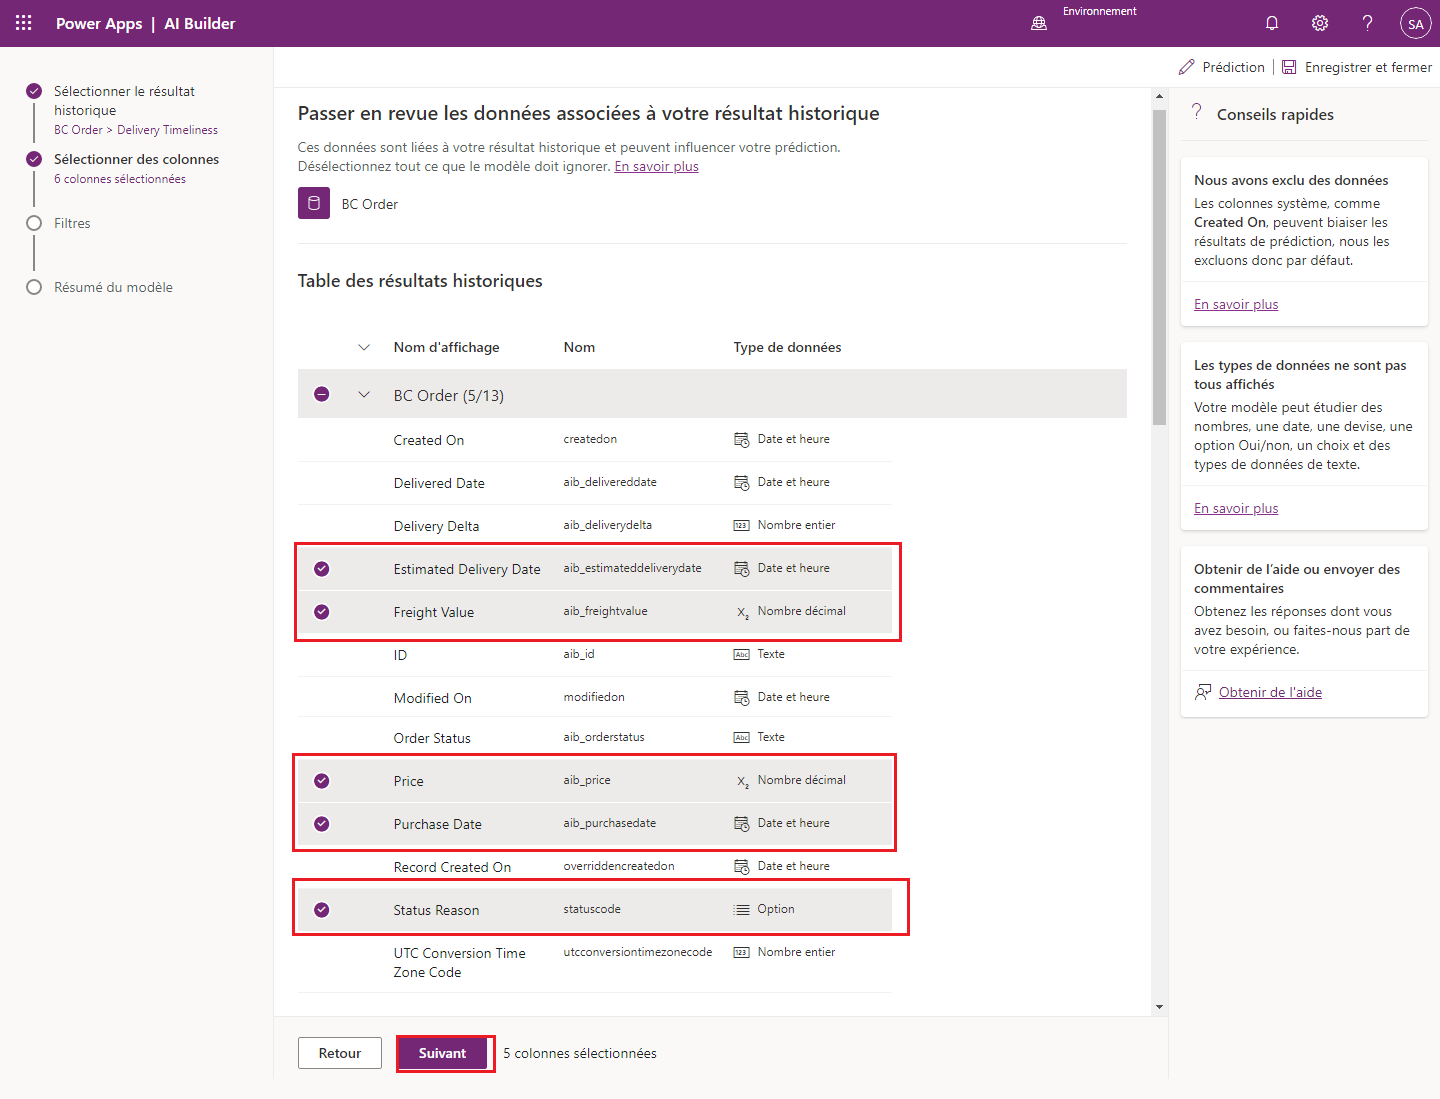This screenshot has height=1099, width=1440.
Task: Open En savoir plus about excluded data
Action: point(1236,304)
